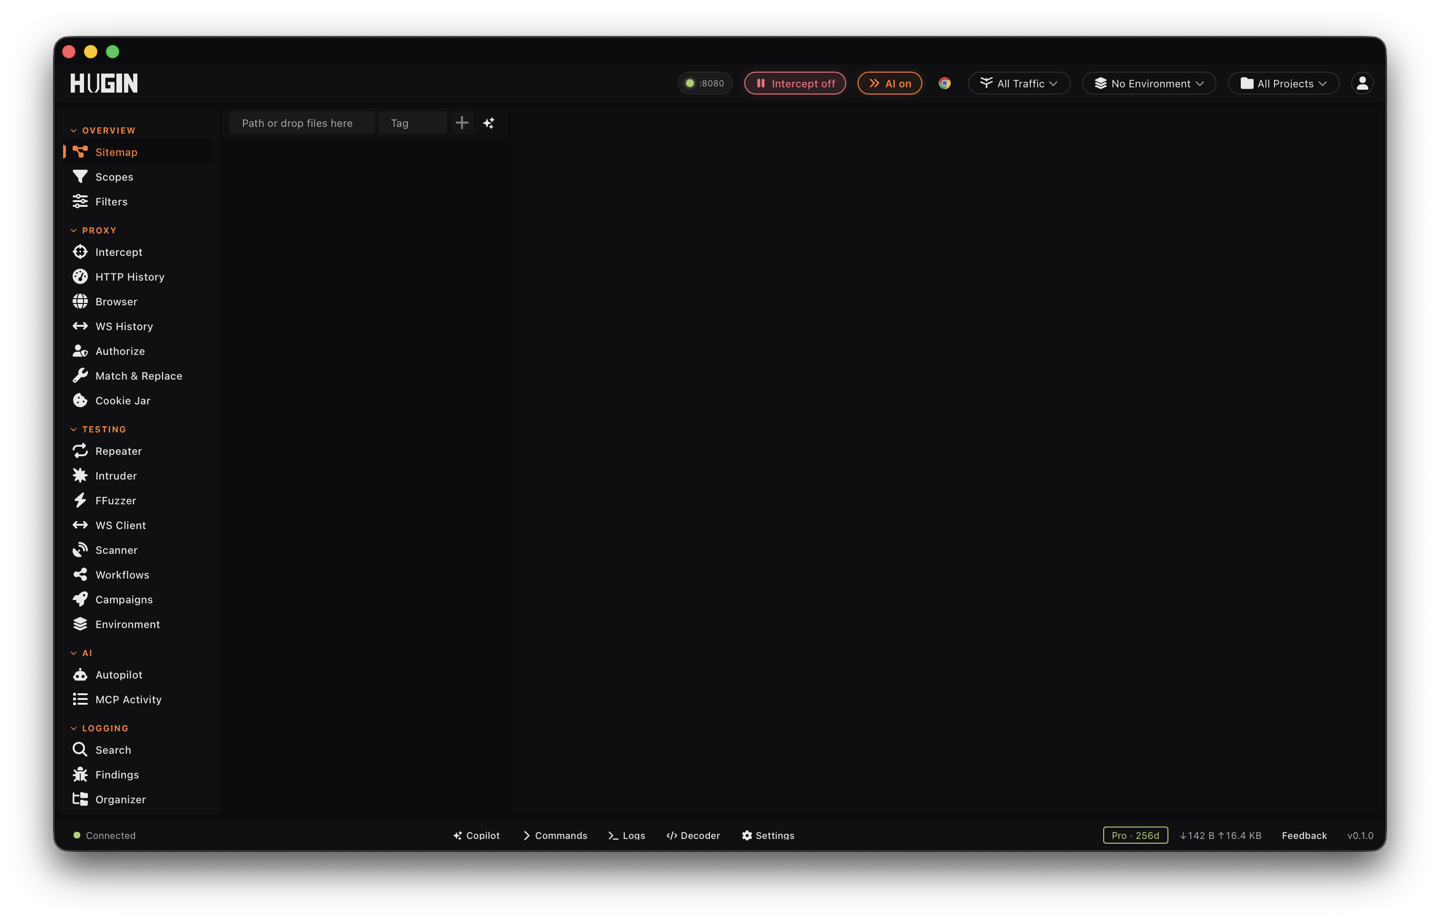Open the Sitemap view icon
Viewport: 1440px width, 922px height.
80,152
